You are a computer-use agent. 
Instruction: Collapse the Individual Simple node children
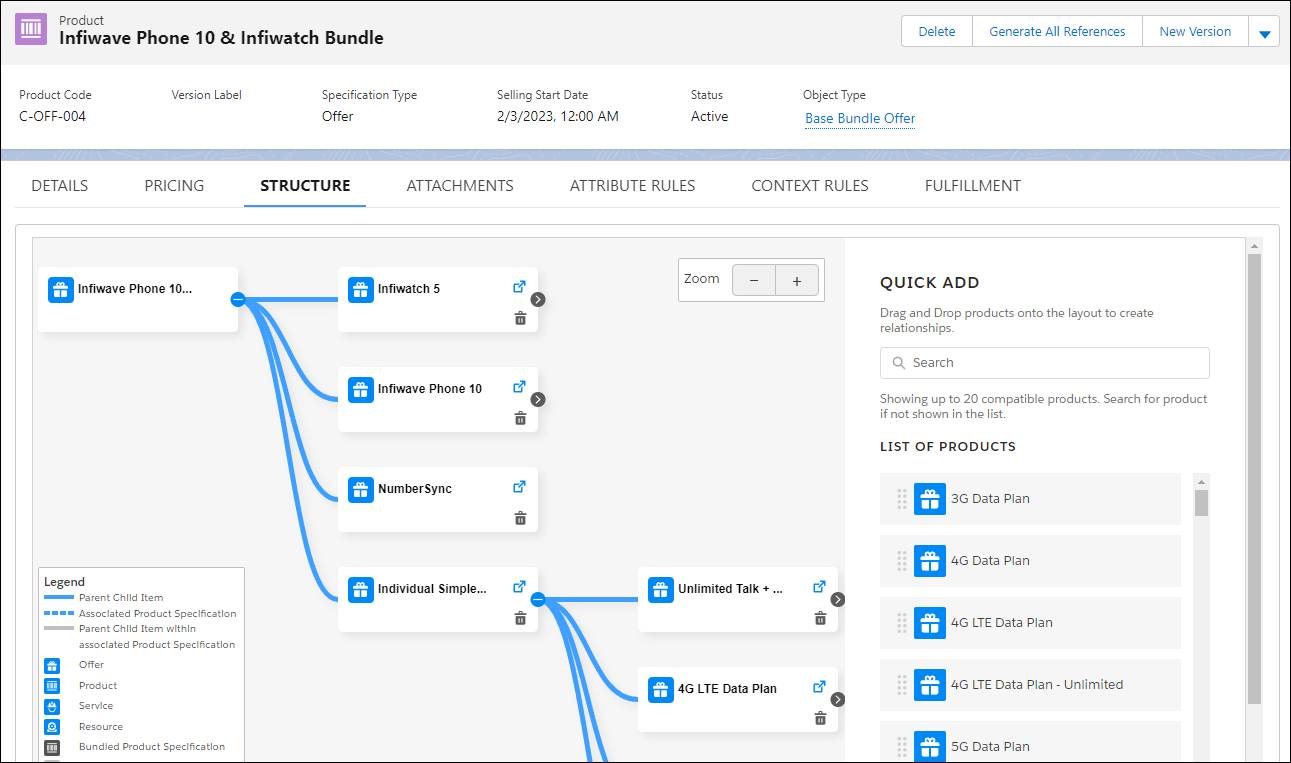(x=538, y=599)
